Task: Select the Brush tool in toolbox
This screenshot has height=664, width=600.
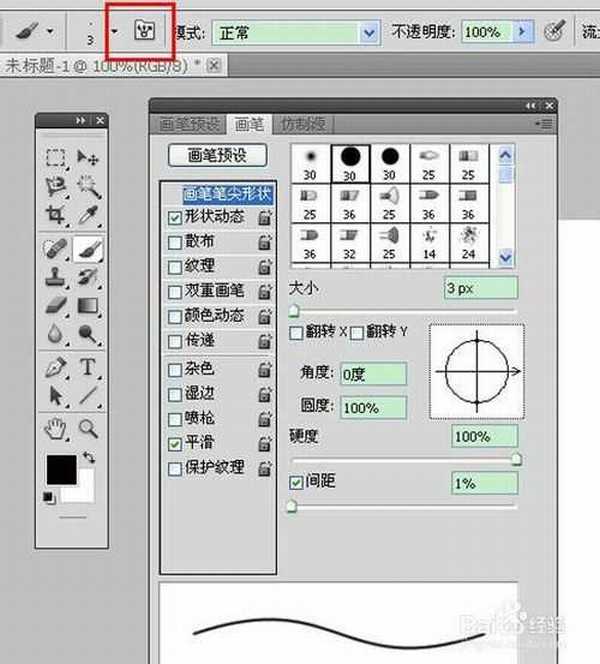Action: (x=88, y=249)
